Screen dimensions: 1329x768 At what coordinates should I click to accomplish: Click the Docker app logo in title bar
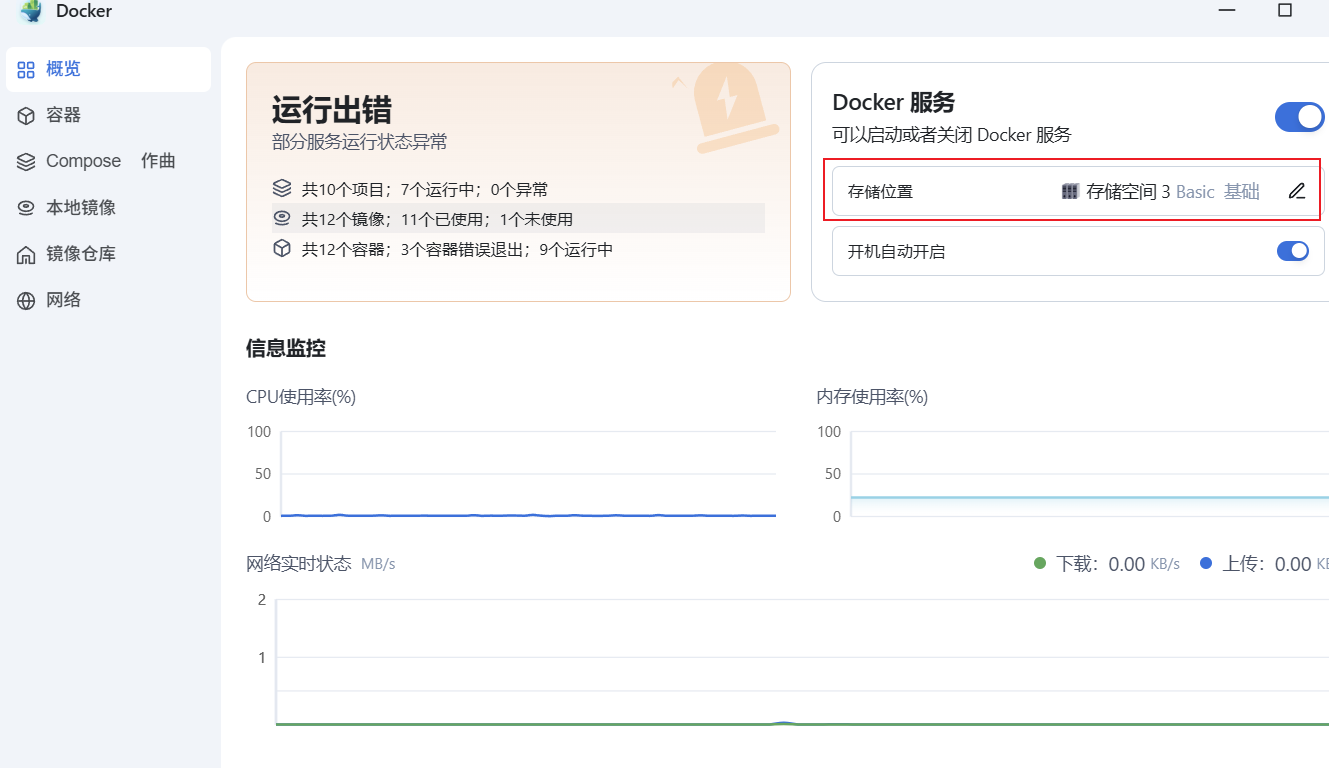[x=31, y=11]
